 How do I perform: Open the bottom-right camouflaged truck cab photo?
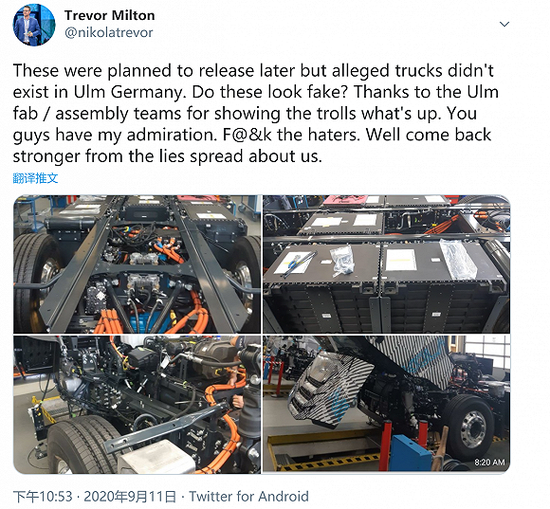(x=387, y=404)
